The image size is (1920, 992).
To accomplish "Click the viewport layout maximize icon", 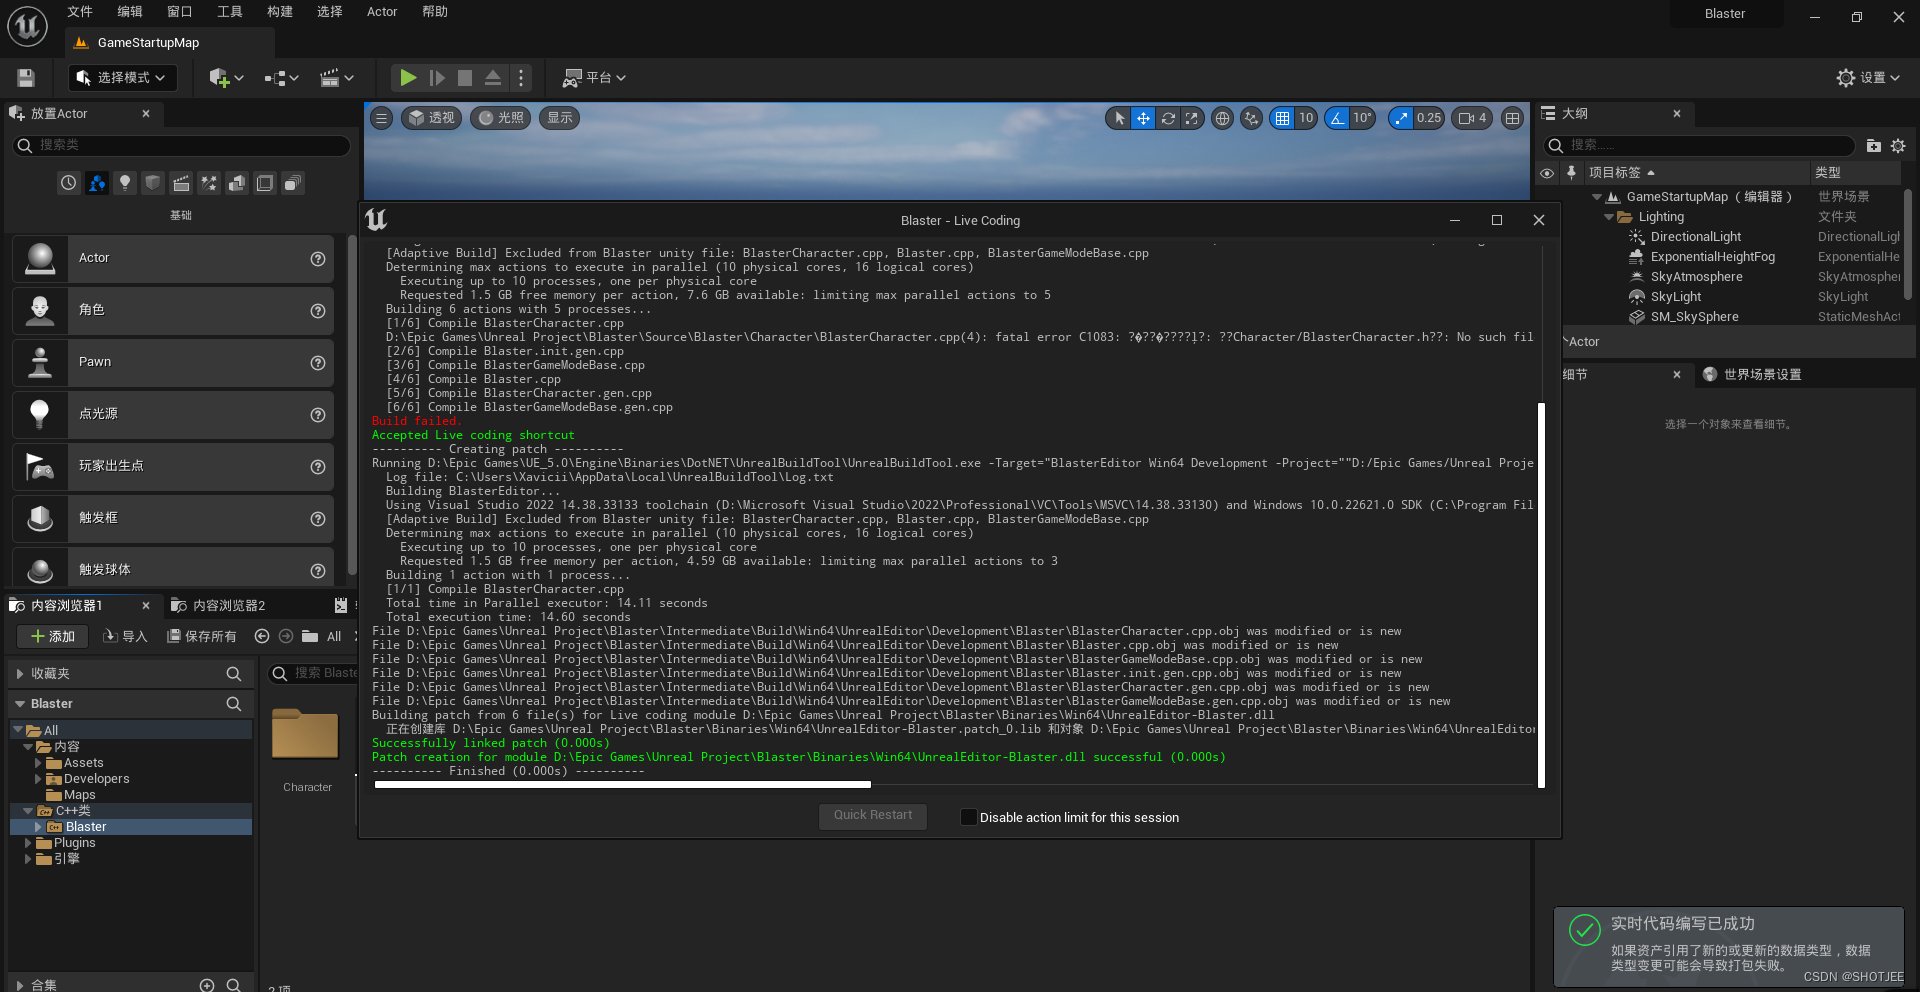I will point(1512,118).
